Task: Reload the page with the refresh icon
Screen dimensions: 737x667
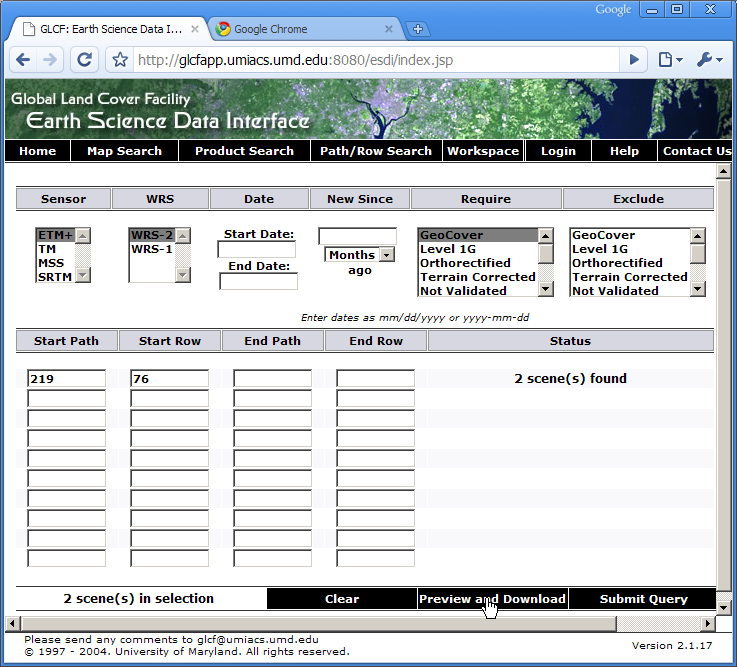Action: 84,60
